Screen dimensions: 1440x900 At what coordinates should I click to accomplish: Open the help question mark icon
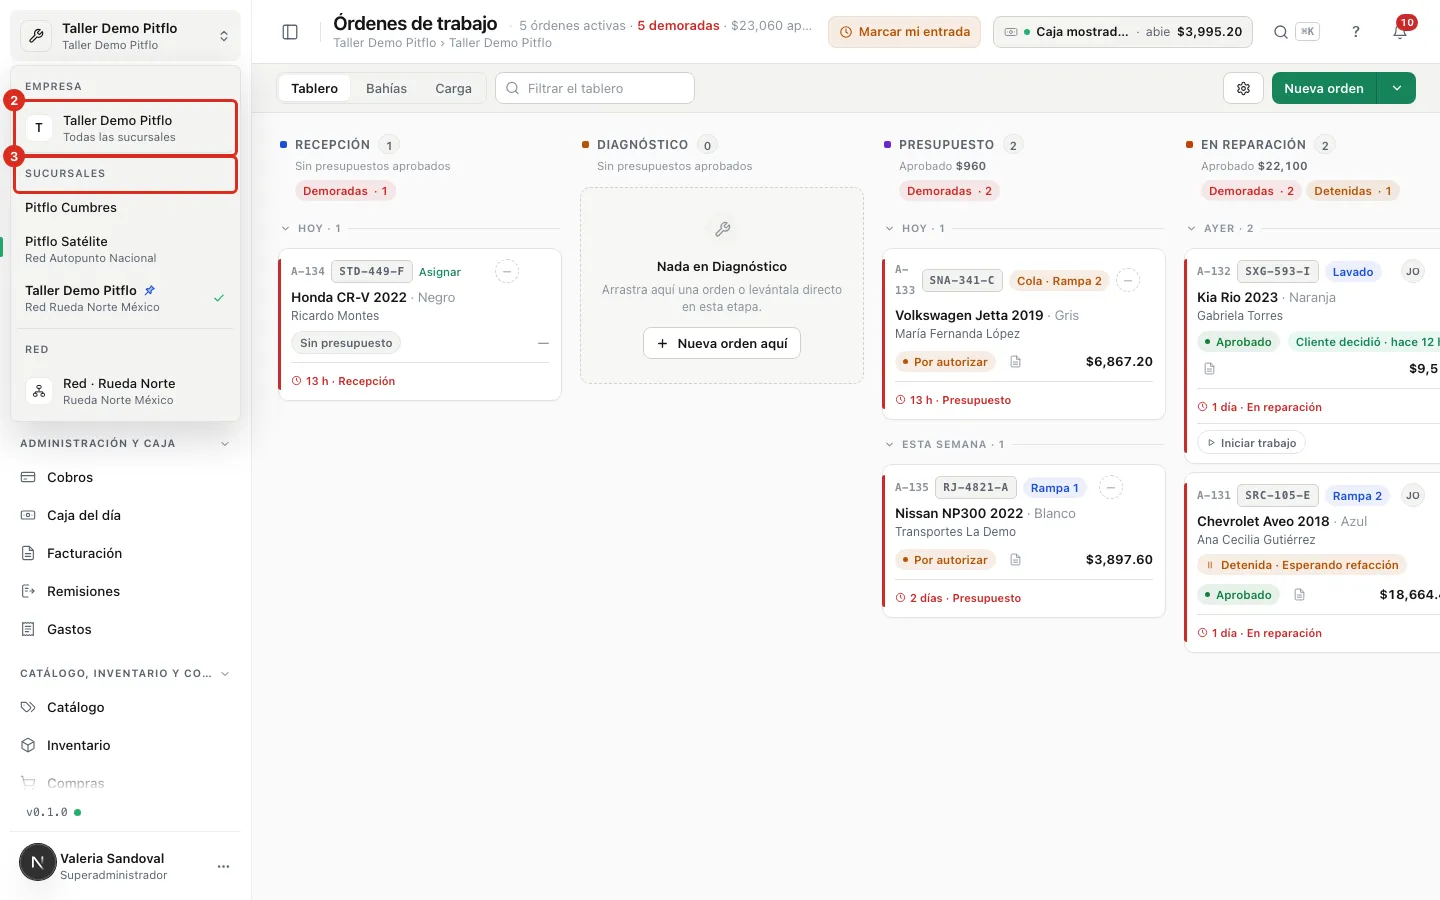(x=1356, y=32)
